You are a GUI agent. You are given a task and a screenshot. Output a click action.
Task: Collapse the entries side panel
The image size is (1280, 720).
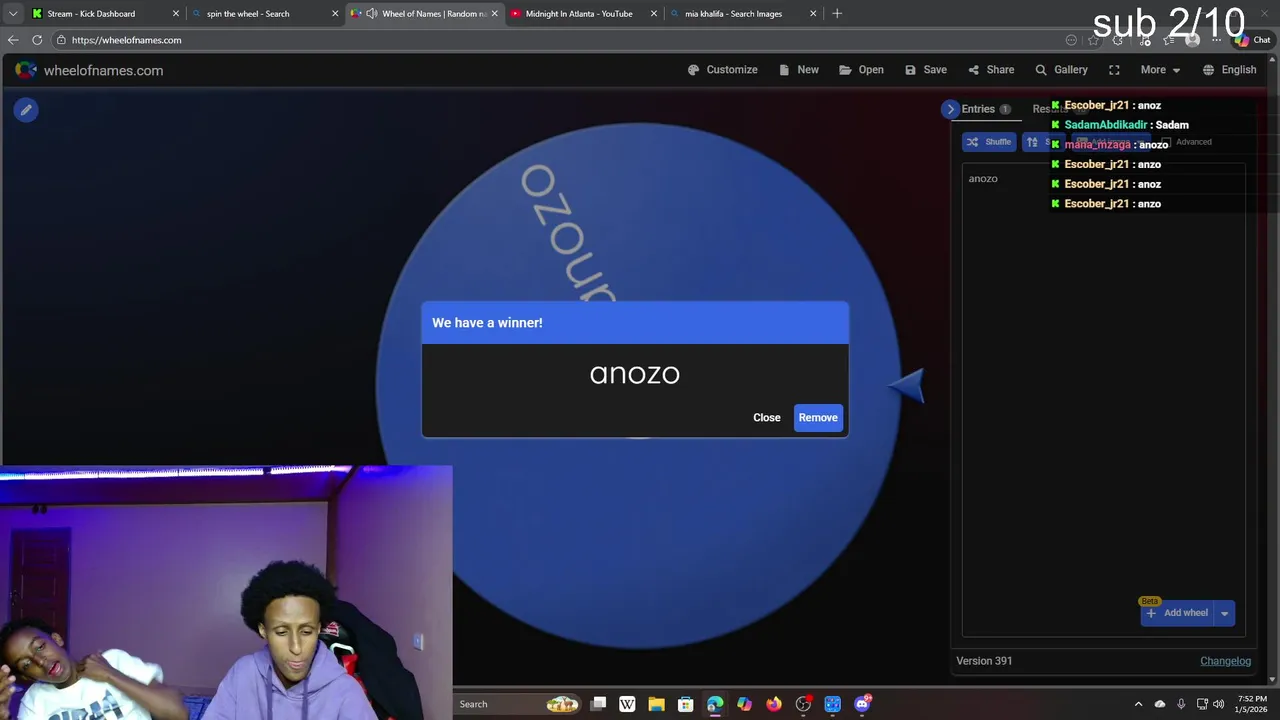coord(950,109)
